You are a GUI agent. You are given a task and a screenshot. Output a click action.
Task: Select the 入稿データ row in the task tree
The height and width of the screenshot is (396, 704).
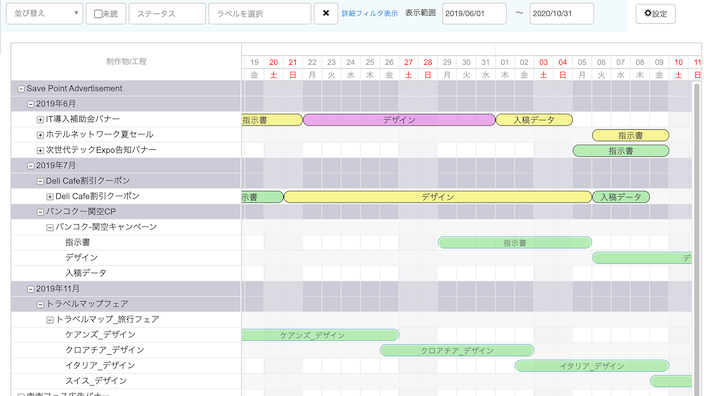[126, 273]
